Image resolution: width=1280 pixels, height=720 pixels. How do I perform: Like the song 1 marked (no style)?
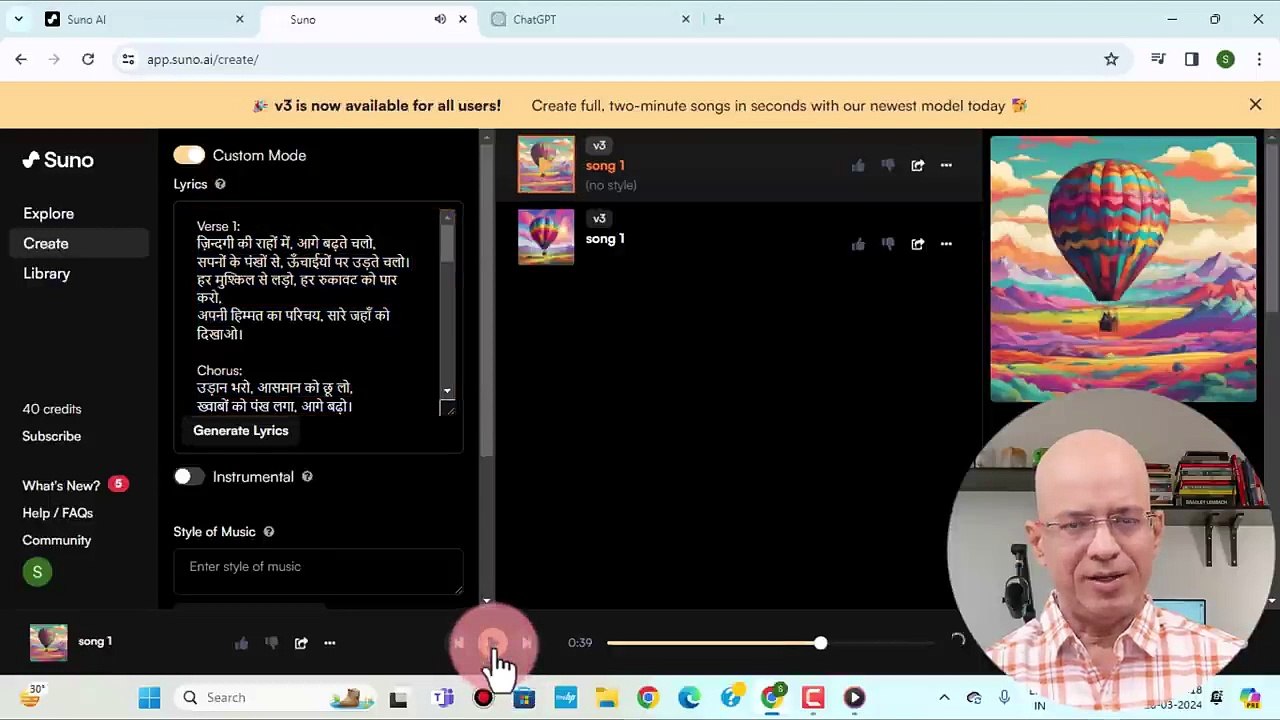click(858, 165)
